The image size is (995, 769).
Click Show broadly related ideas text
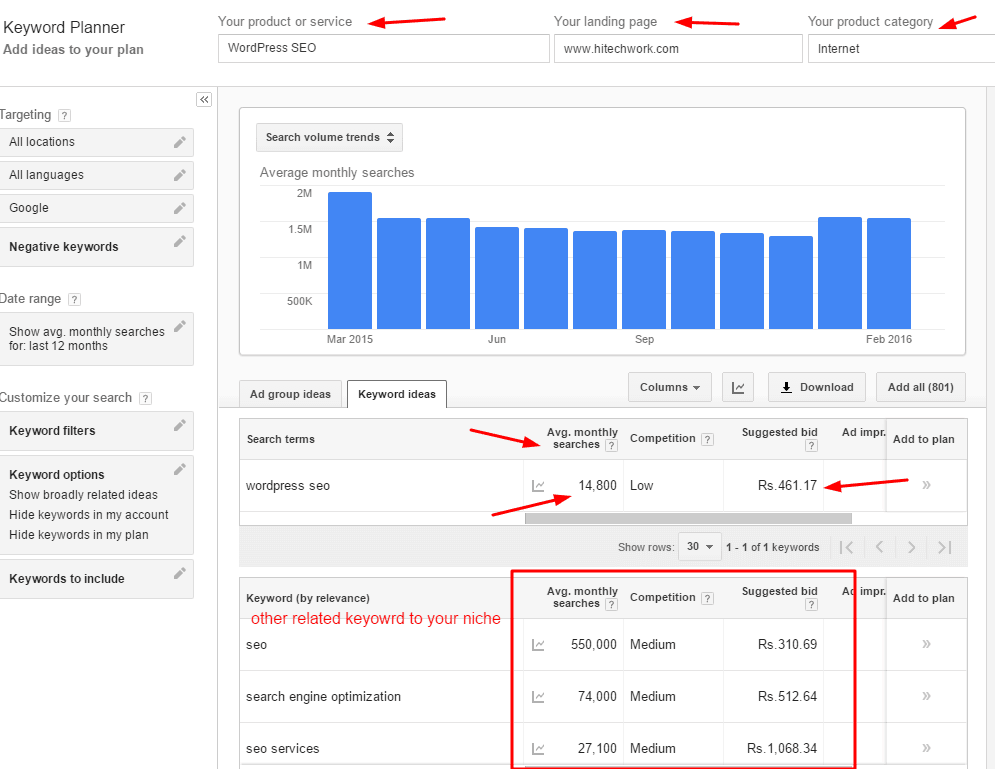point(83,495)
